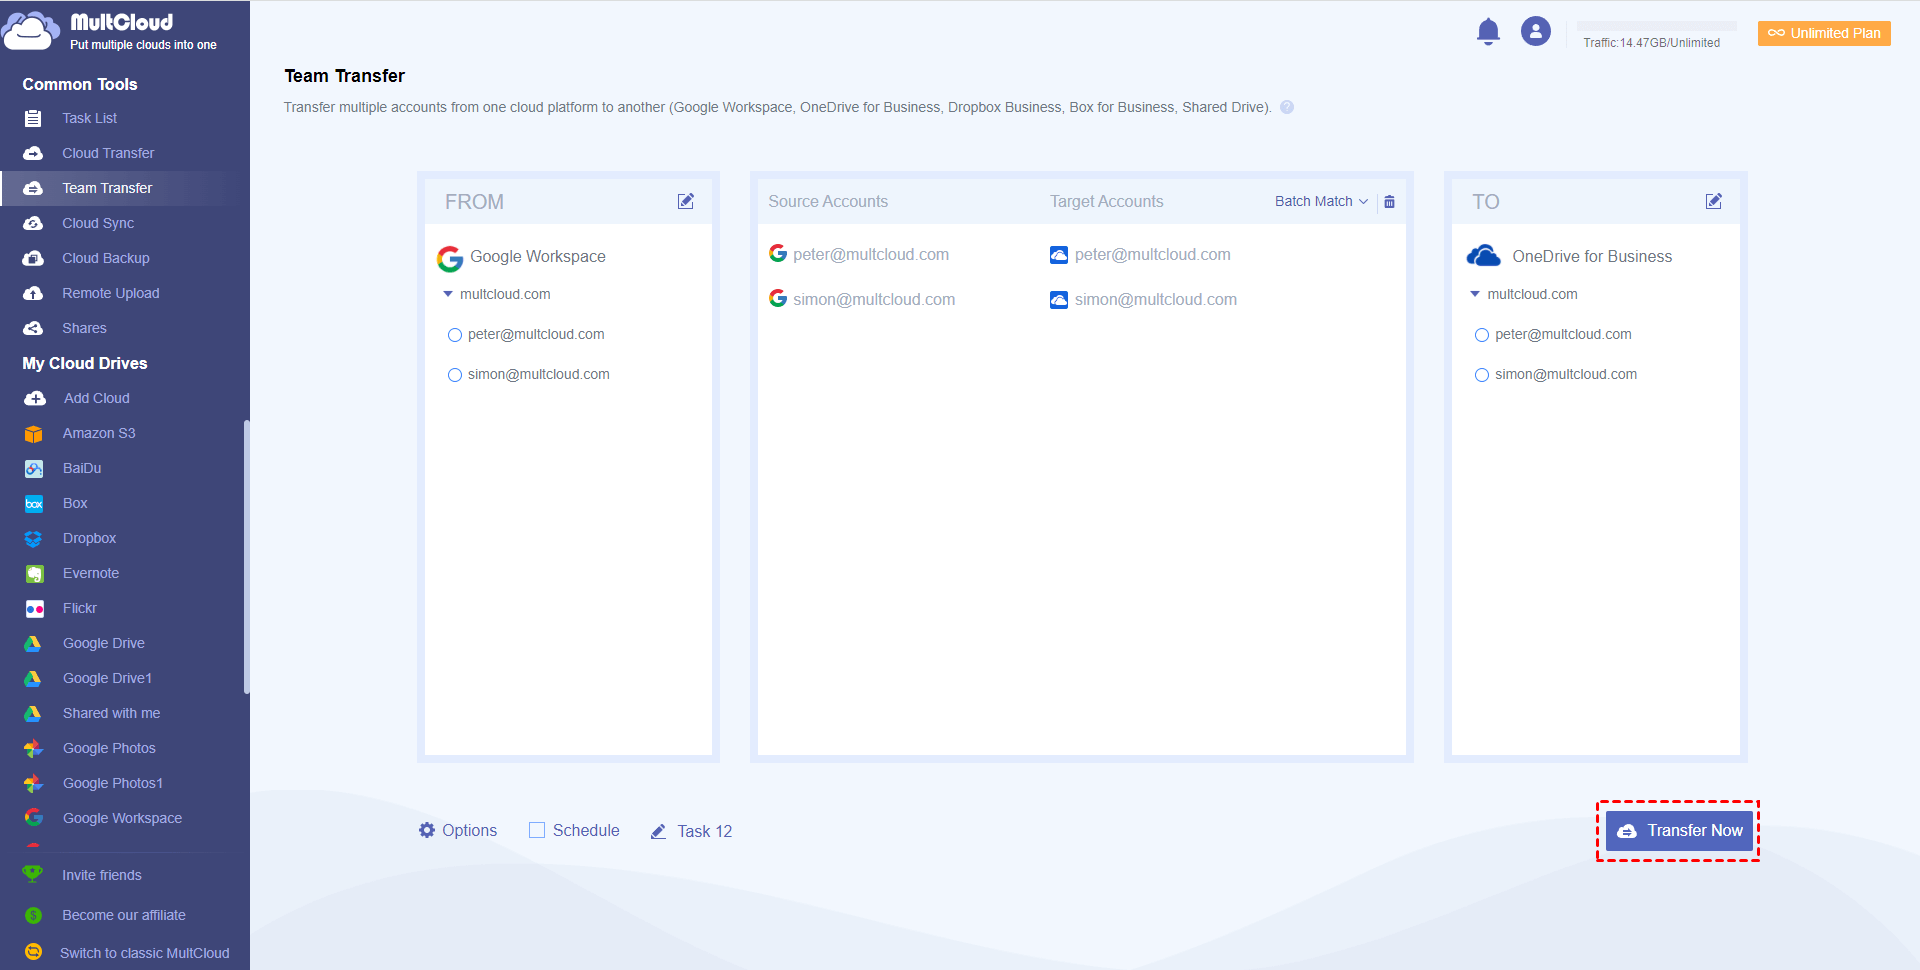Image resolution: width=1920 pixels, height=970 pixels.
Task: Click the Options gear icon
Action: 427,830
